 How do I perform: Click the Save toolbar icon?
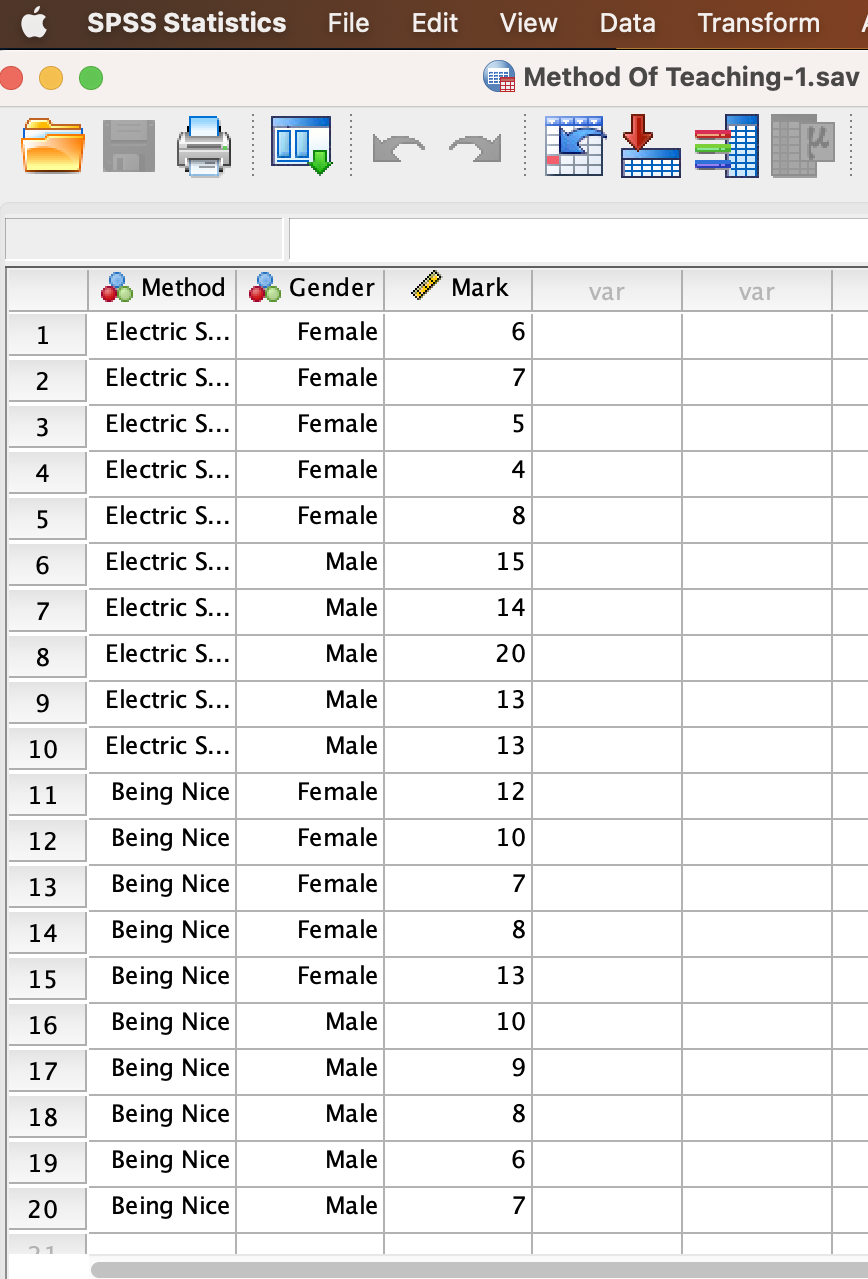tap(128, 145)
